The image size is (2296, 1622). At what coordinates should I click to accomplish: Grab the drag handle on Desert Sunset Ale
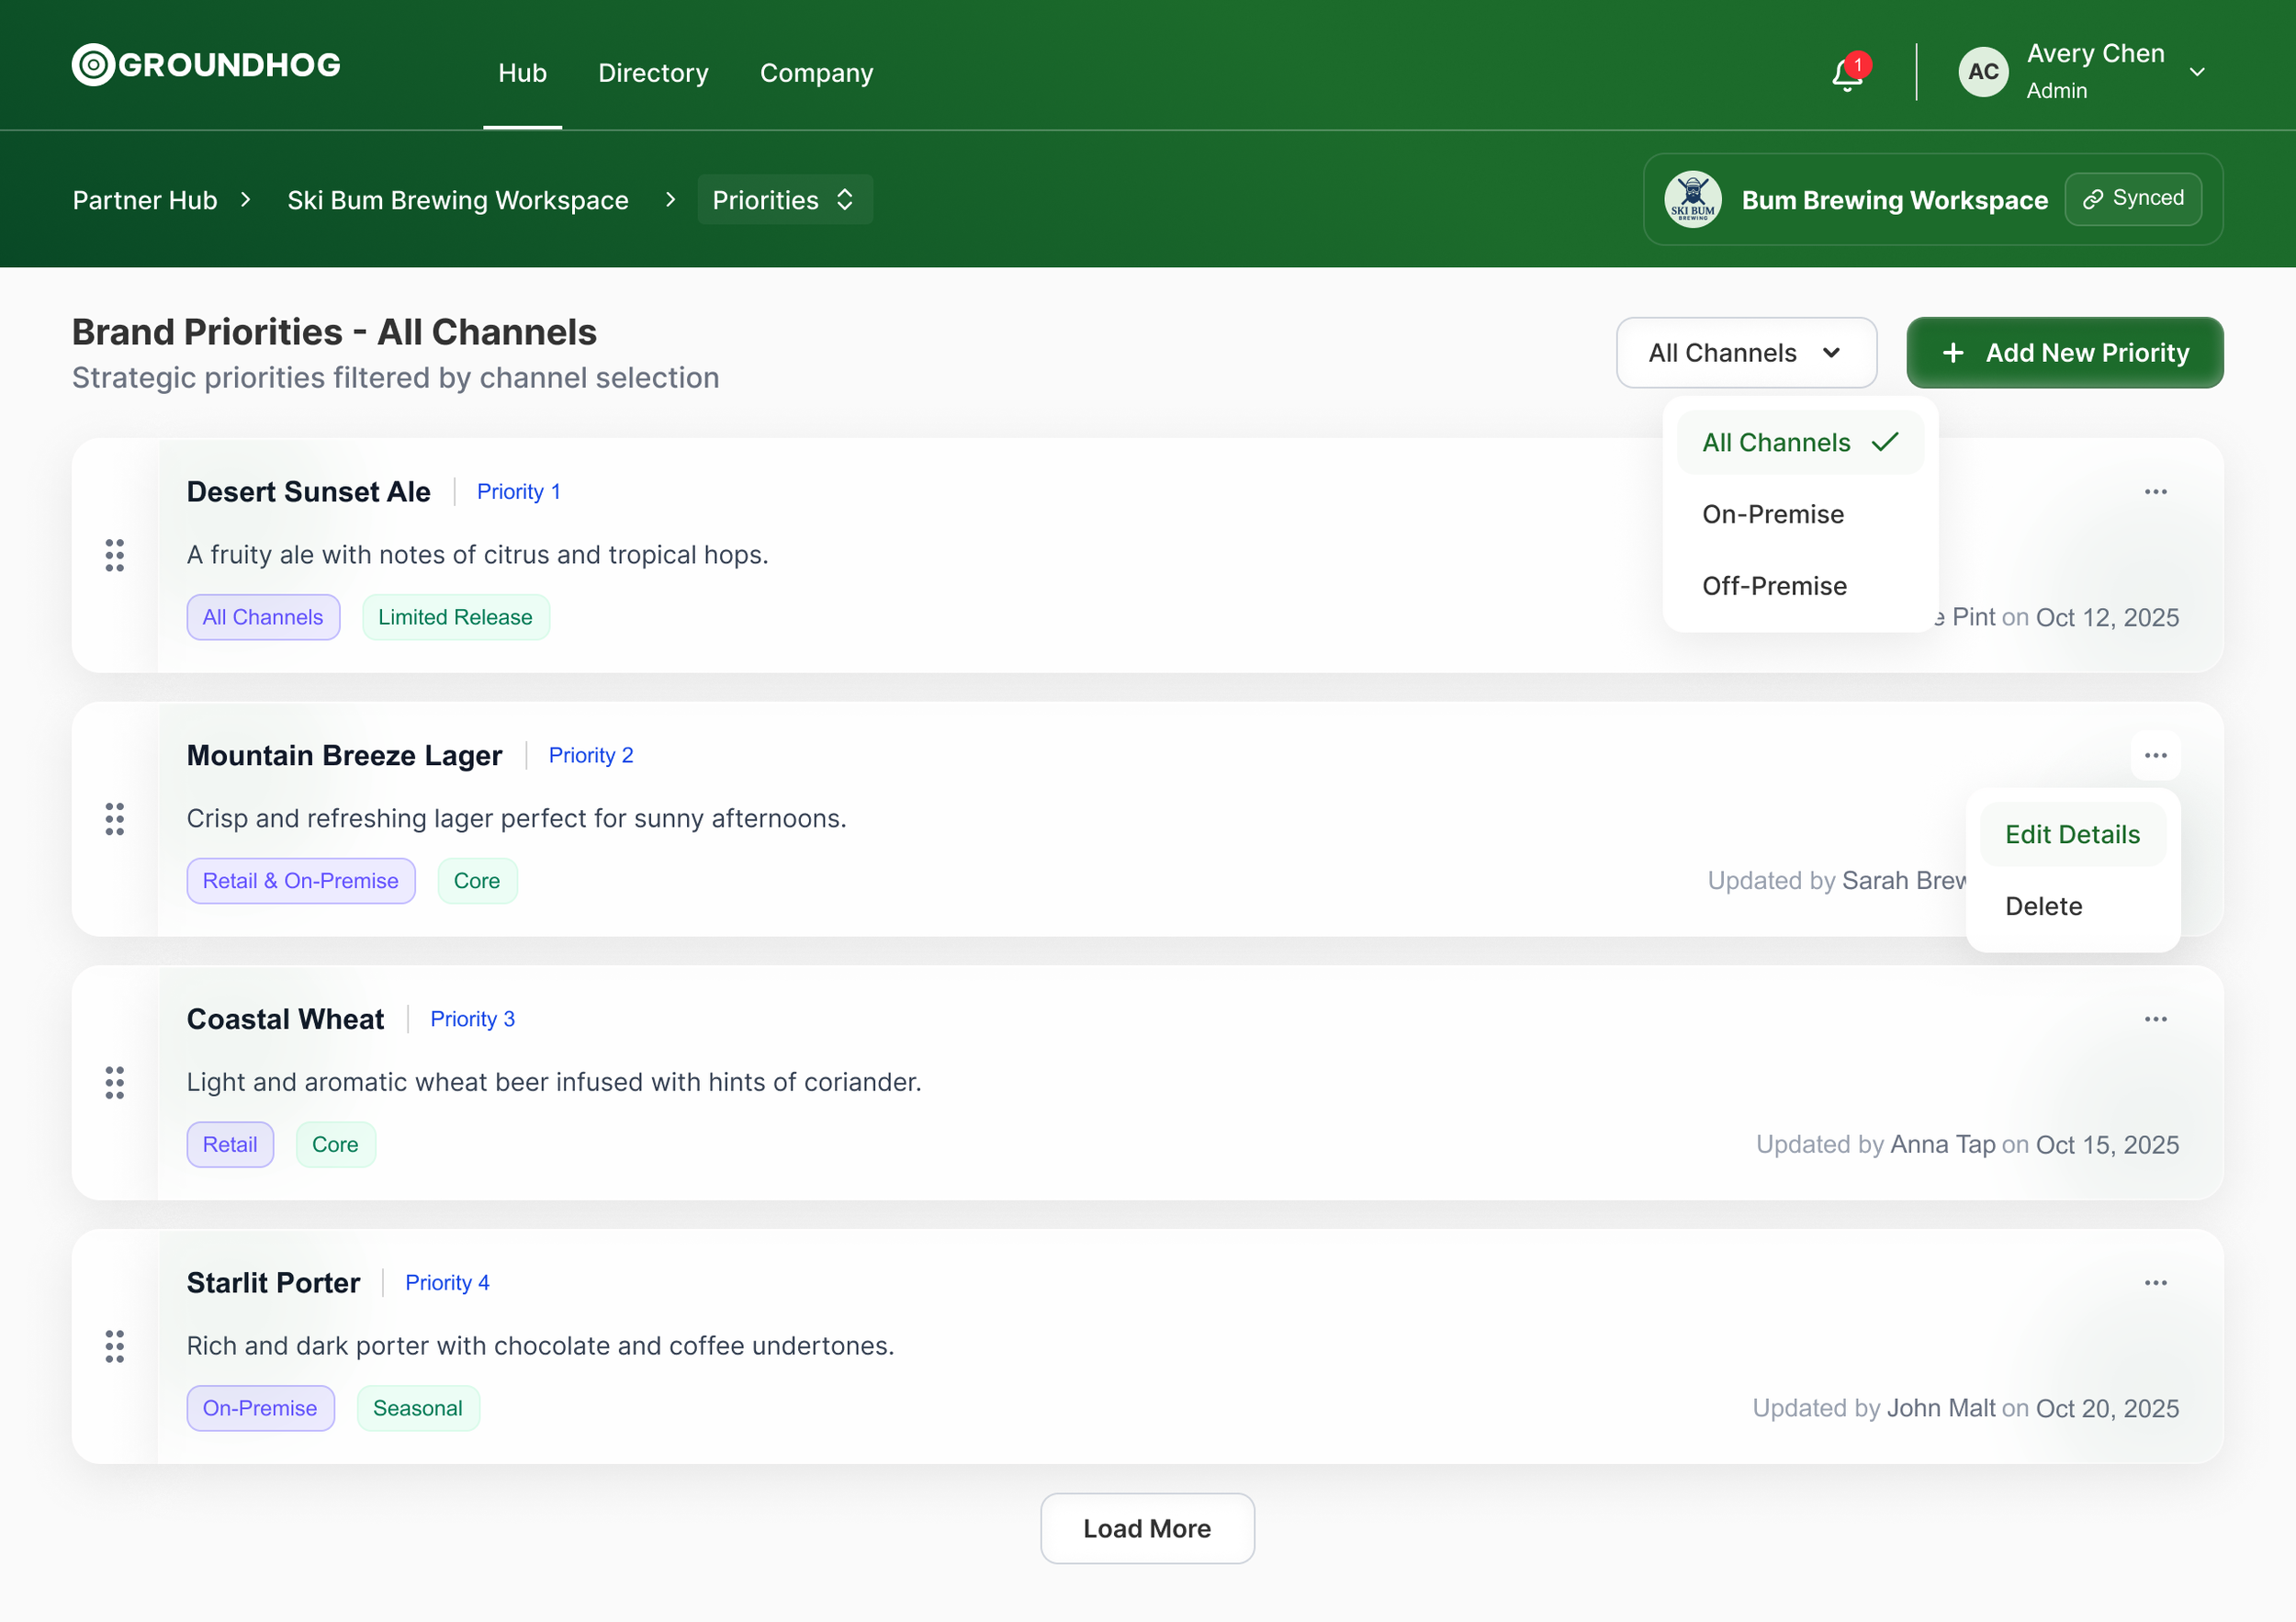[115, 555]
